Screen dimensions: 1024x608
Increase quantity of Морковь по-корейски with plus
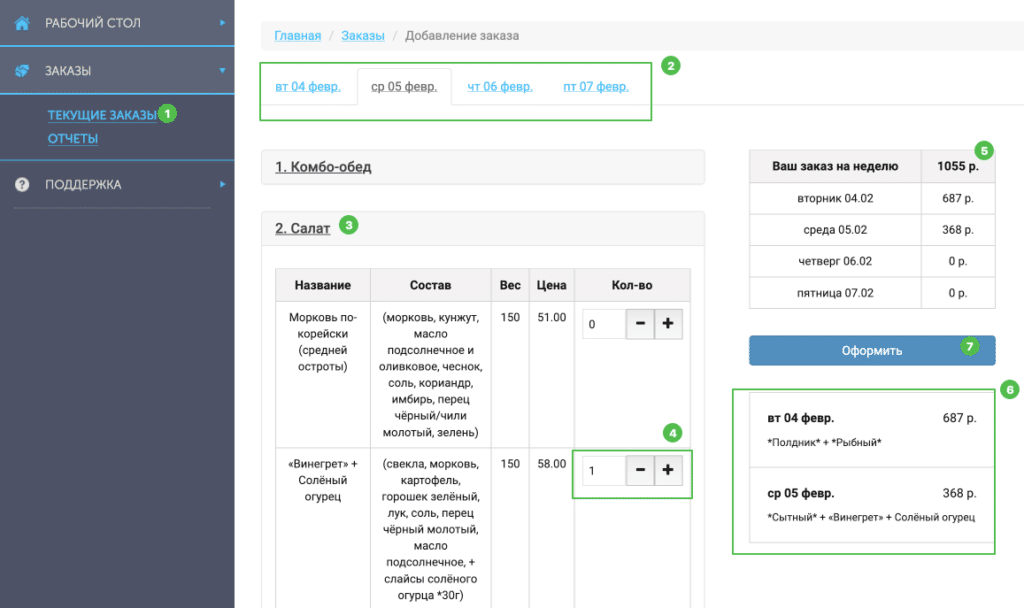pos(668,324)
